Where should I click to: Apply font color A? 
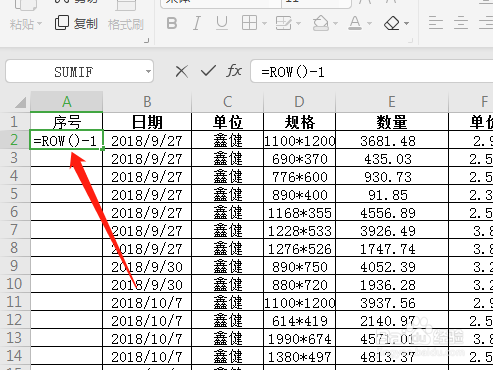point(355,23)
